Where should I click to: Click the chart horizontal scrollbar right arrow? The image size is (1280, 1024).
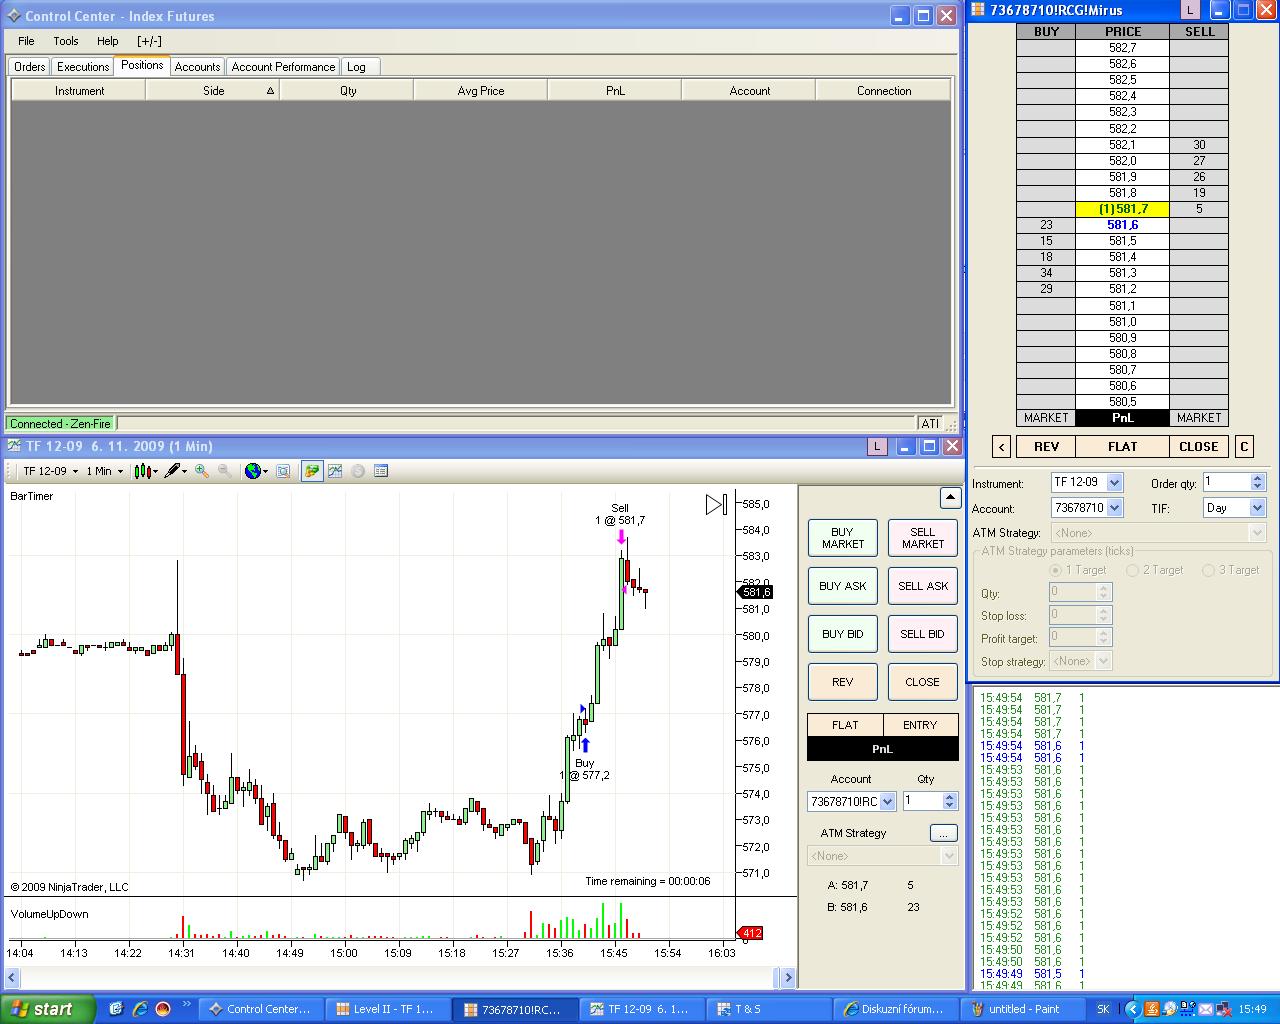788,978
